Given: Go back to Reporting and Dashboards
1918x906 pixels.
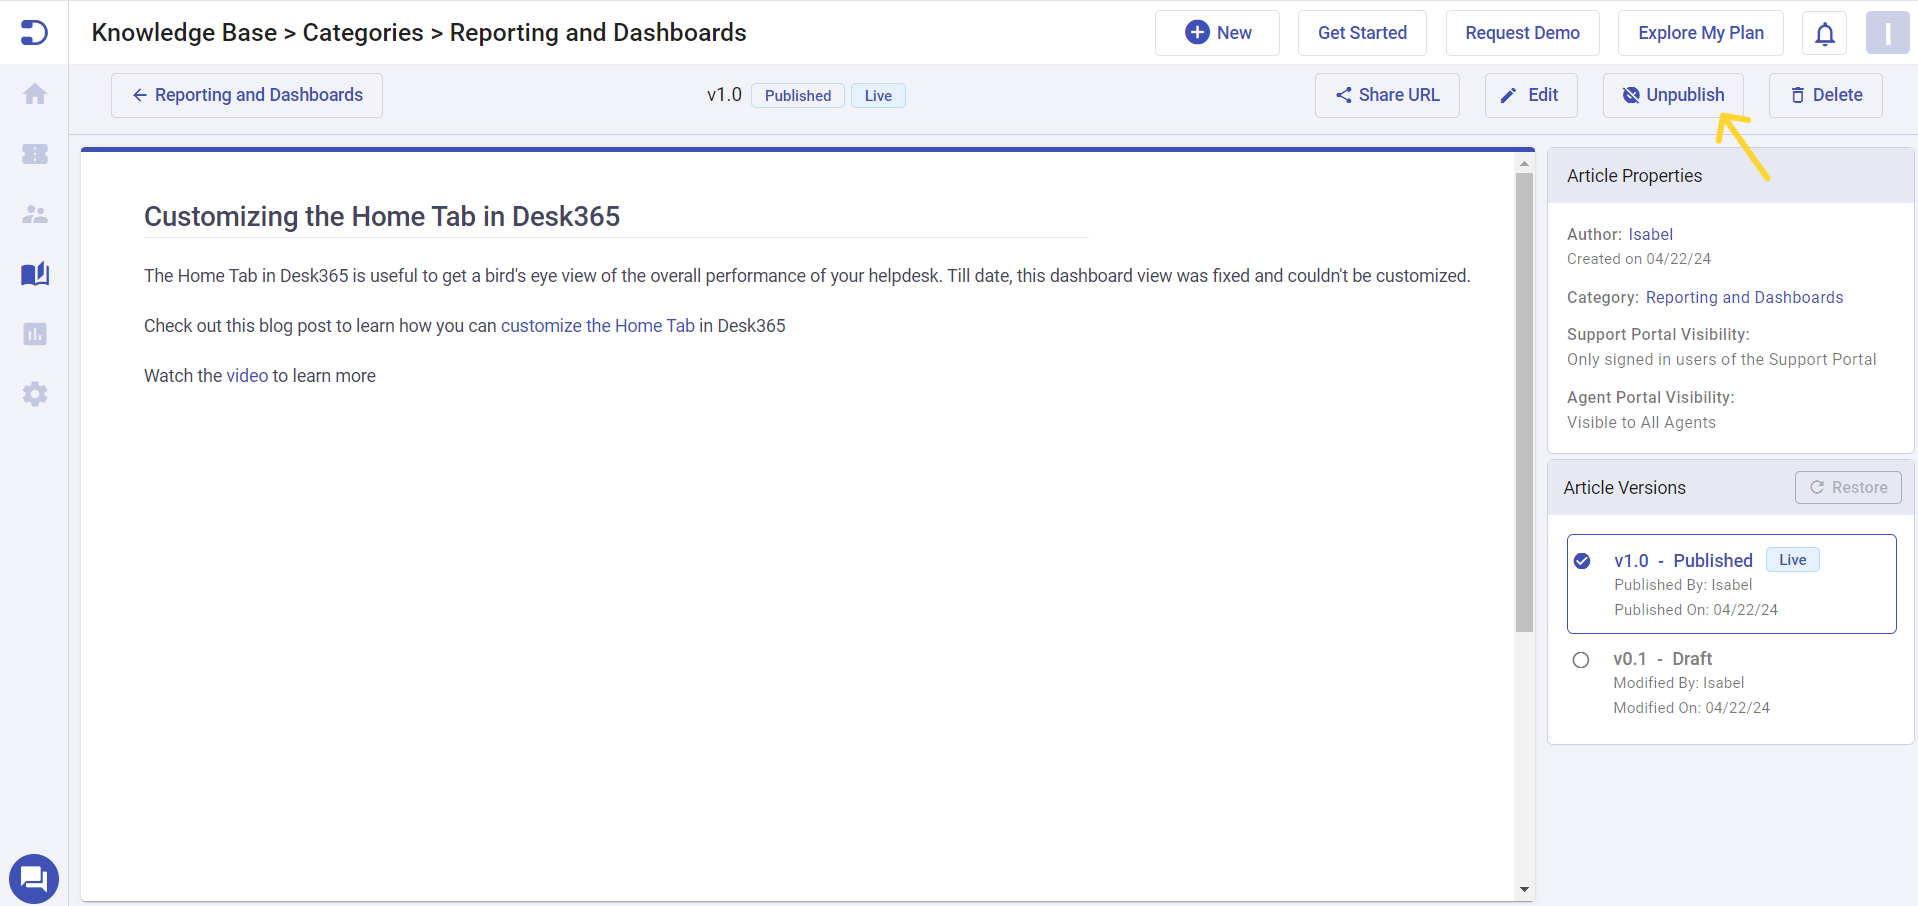Looking at the screenshot, I should [x=247, y=95].
